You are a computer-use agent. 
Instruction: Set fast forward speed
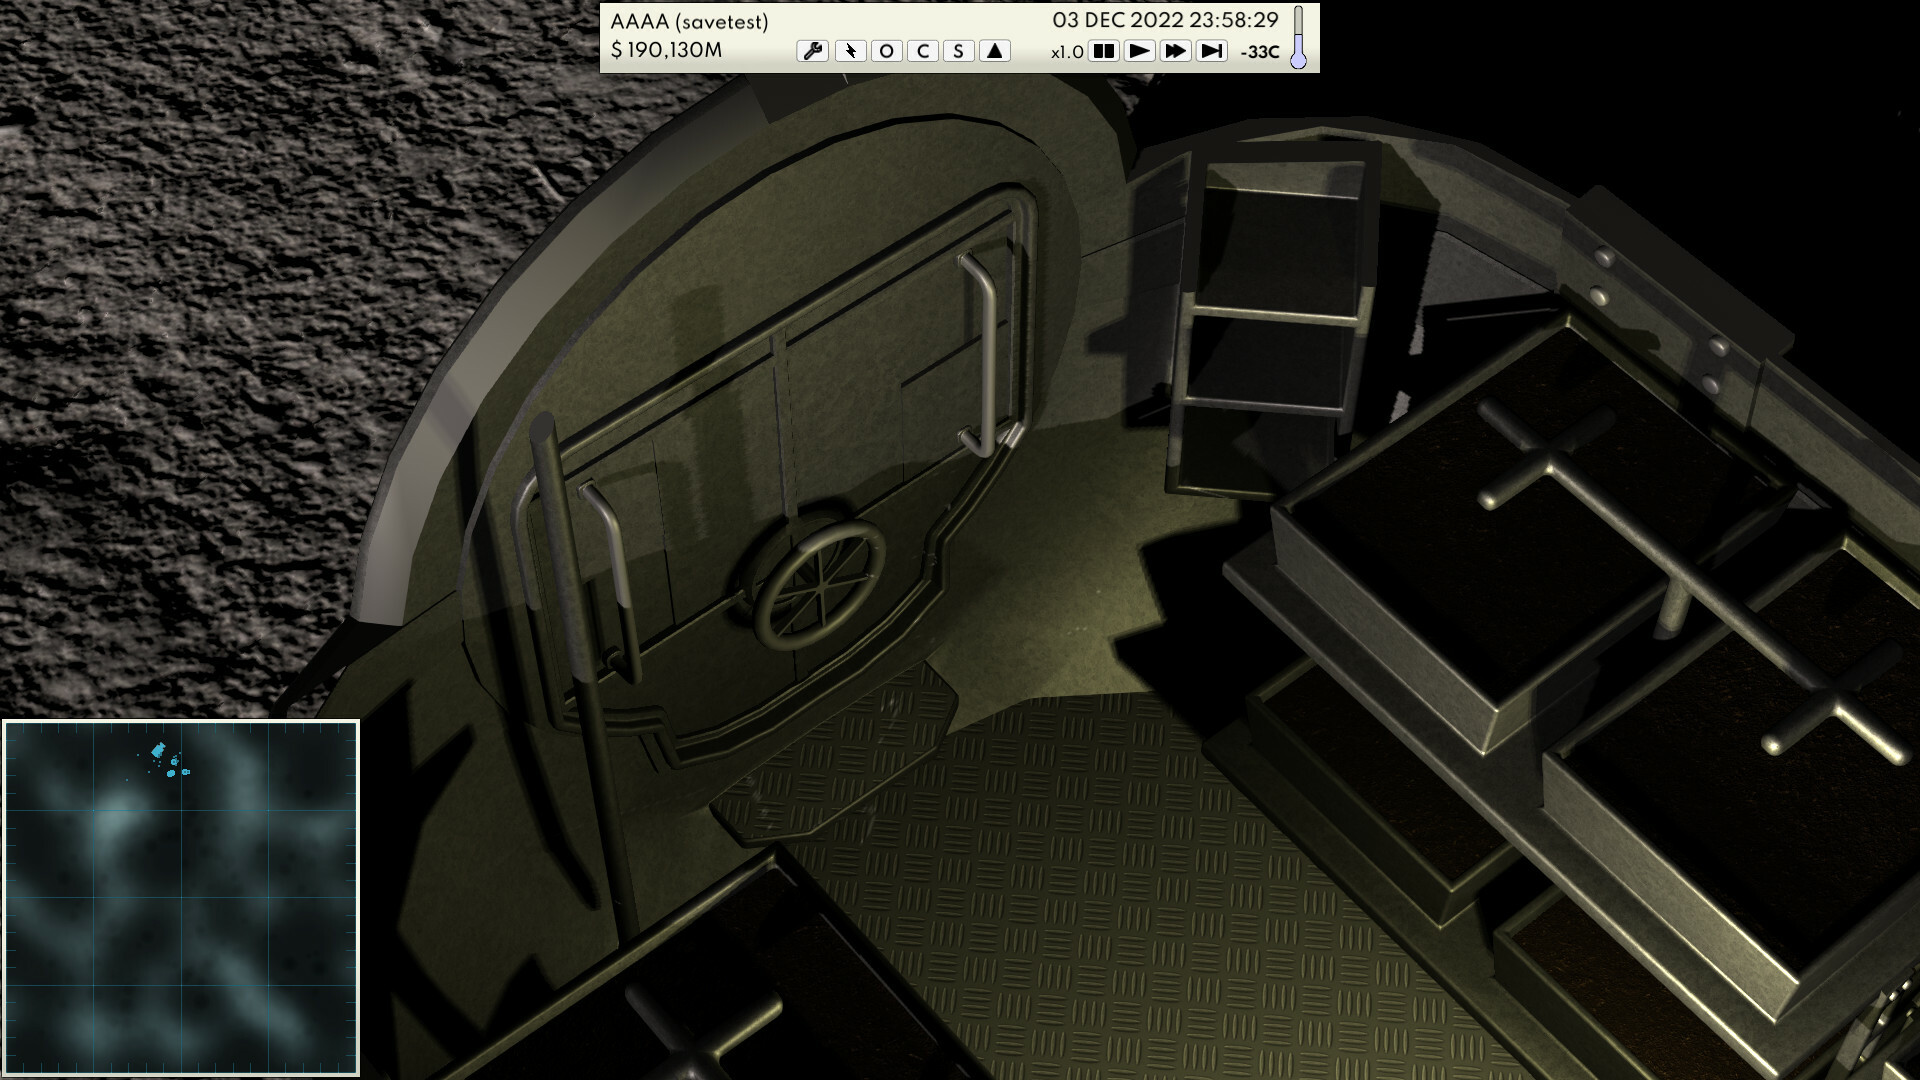(x=1175, y=51)
